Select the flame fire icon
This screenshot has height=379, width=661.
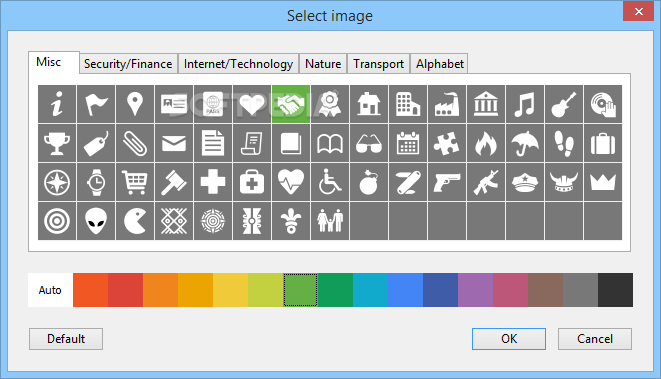[486, 143]
